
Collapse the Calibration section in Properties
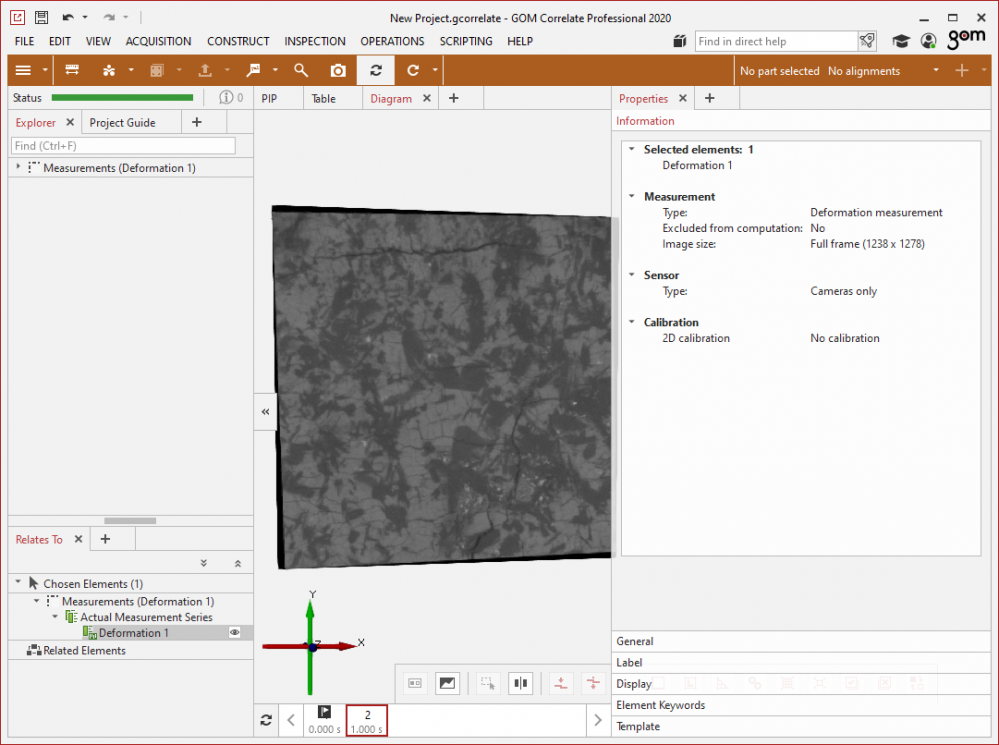pyautogui.click(x=631, y=322)
